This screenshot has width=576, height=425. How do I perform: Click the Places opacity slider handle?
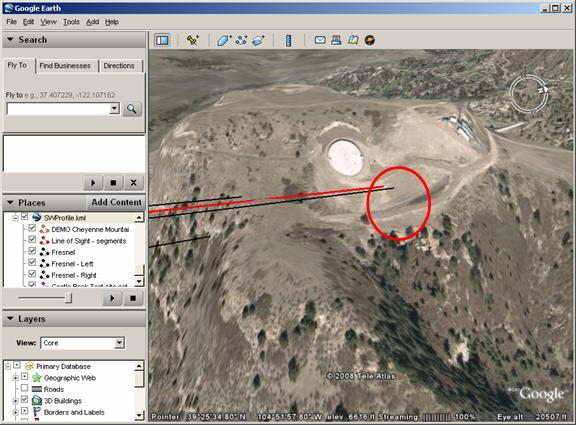coord(68,298)
